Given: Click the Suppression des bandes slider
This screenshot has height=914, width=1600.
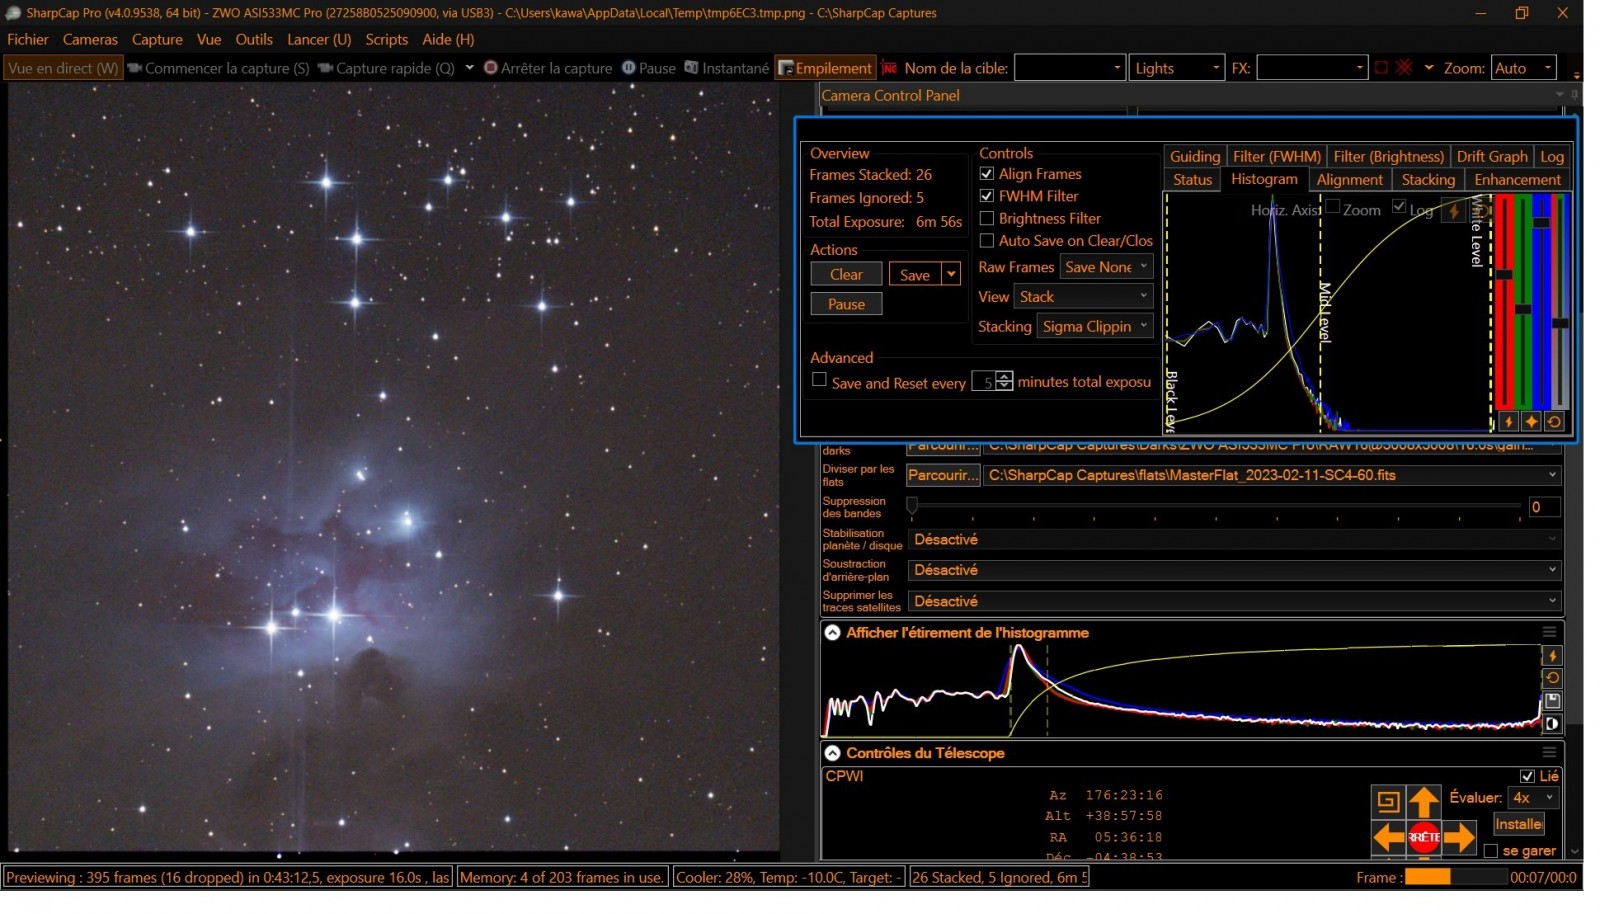Looking at the screenshot, I should pyautogui.click(x=1216, y=506).
